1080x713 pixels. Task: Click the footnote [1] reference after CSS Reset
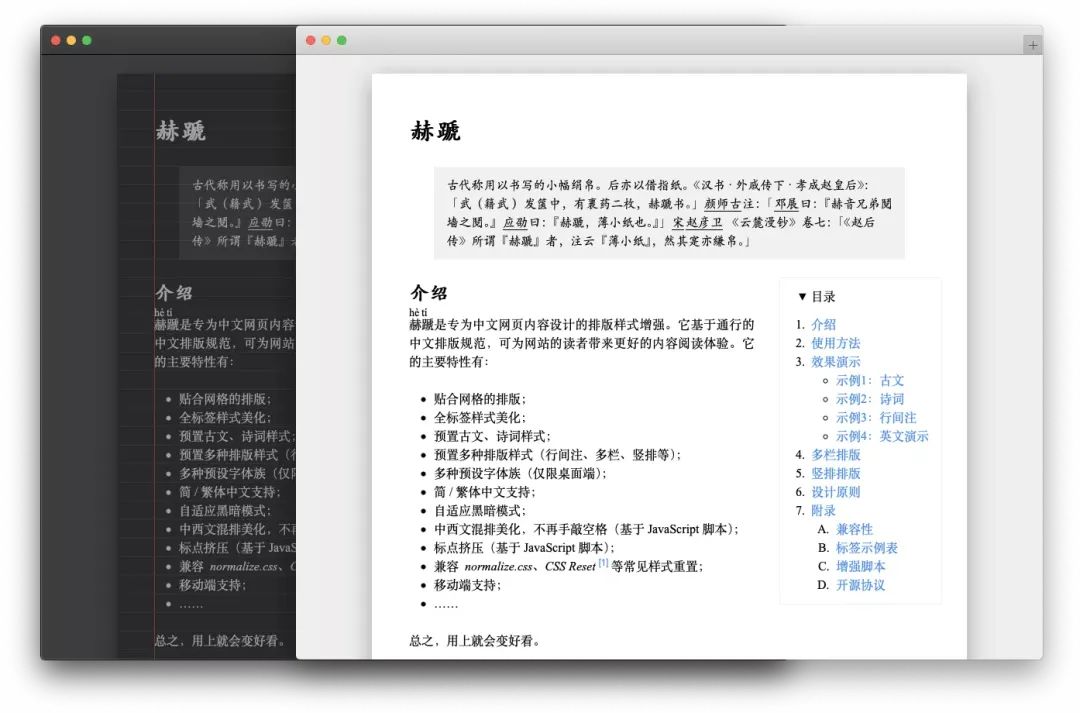pyautogui.click(x=603, y=563)
